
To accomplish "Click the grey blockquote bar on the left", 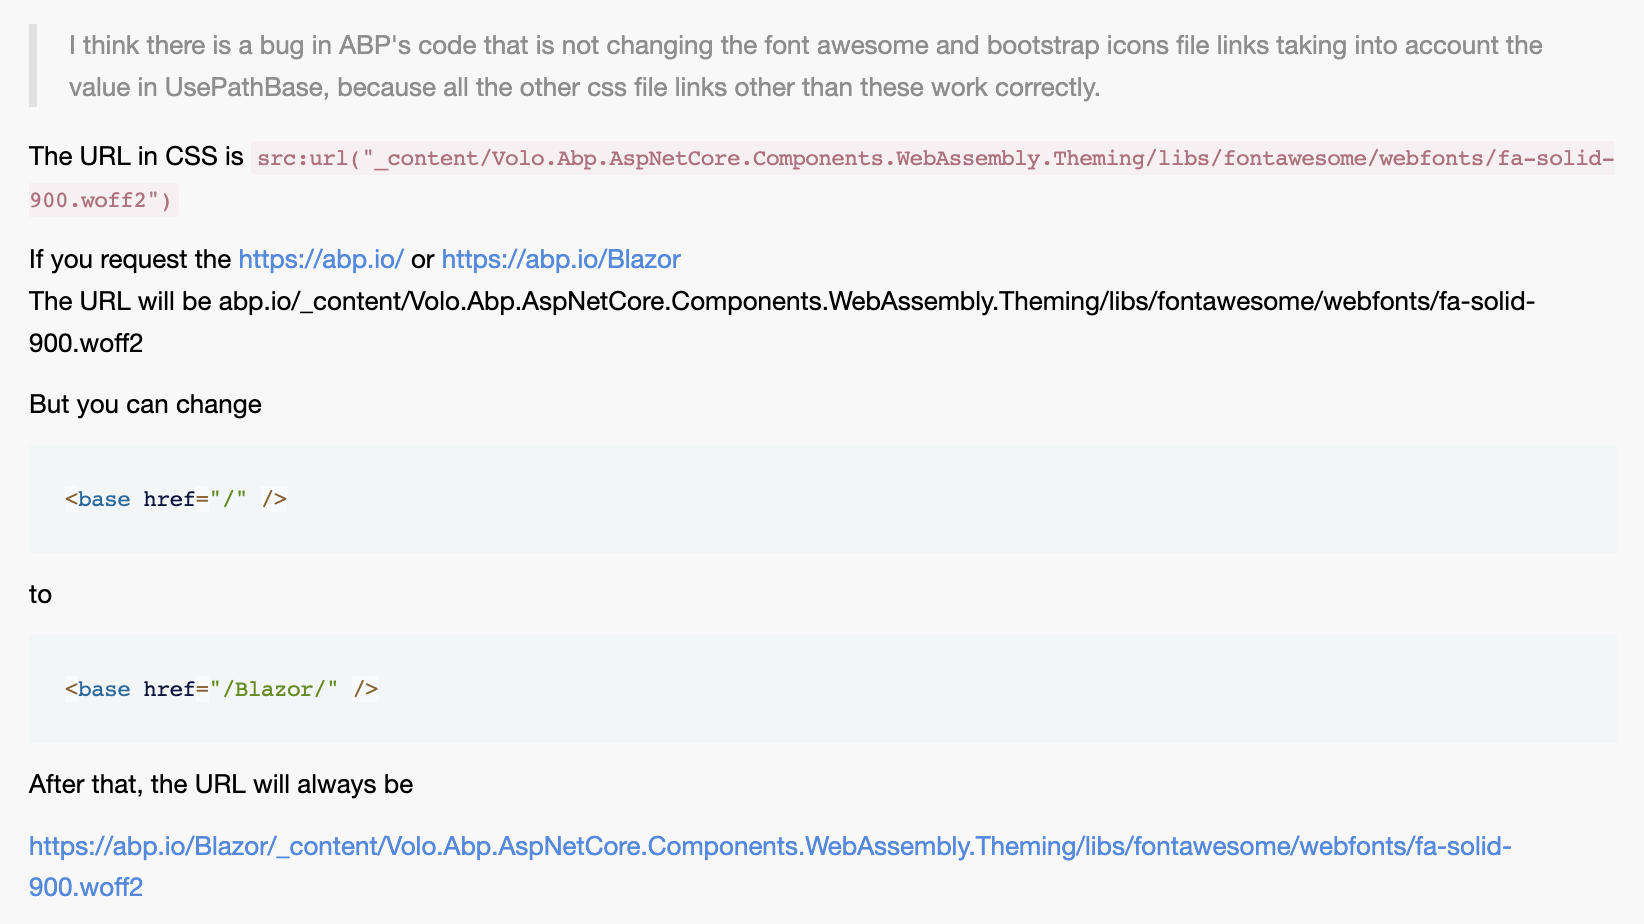I will 33,66.
